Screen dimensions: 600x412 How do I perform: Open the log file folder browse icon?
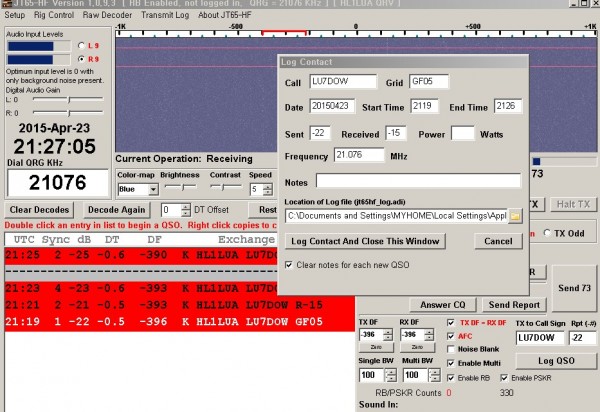pyautogui.click(x=515, y=216)
